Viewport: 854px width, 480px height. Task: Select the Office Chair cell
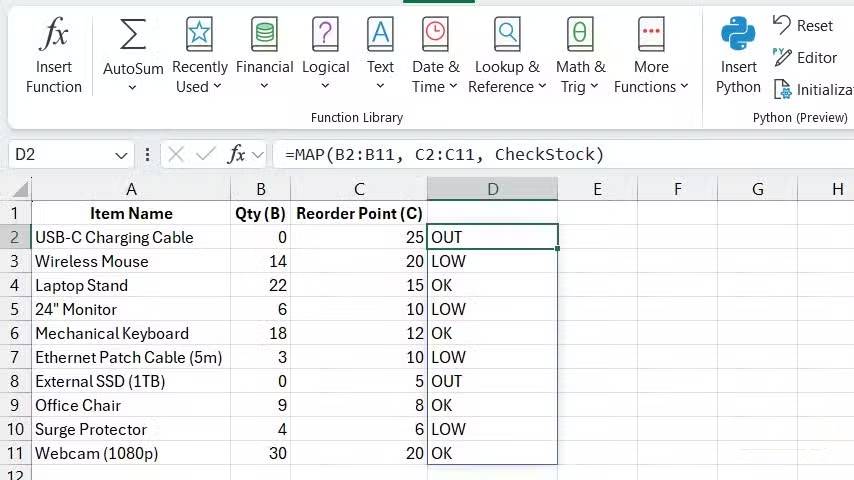(x=131, y=405)
